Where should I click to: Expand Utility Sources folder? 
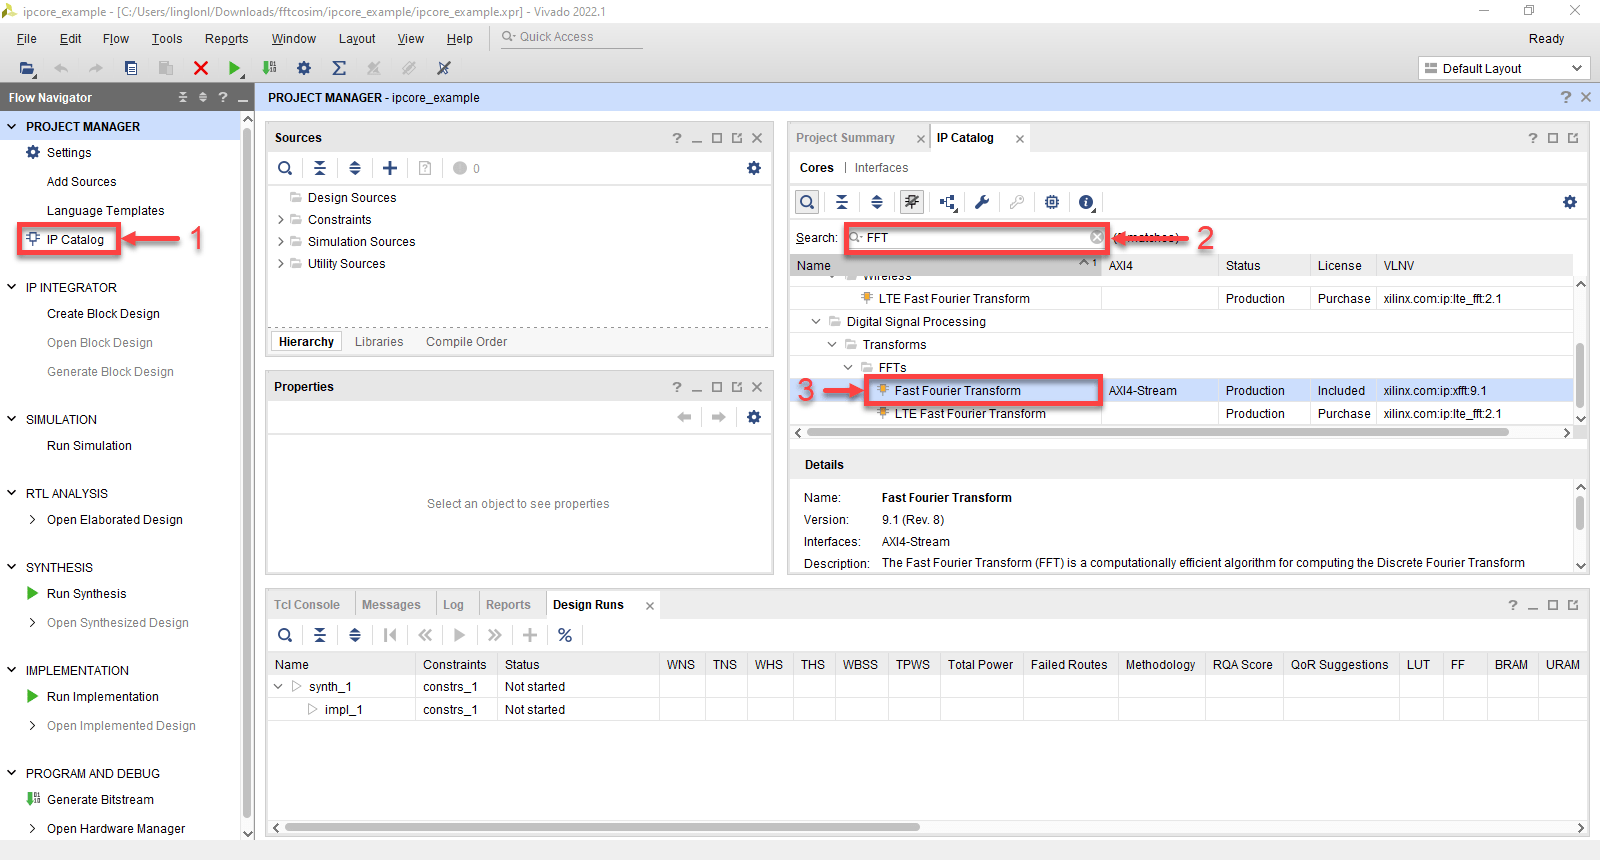280,263
